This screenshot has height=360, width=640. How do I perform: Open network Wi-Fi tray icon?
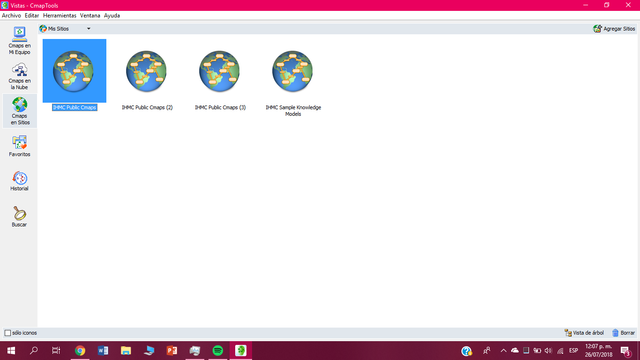pyautogui.click(x=560, y=351)
